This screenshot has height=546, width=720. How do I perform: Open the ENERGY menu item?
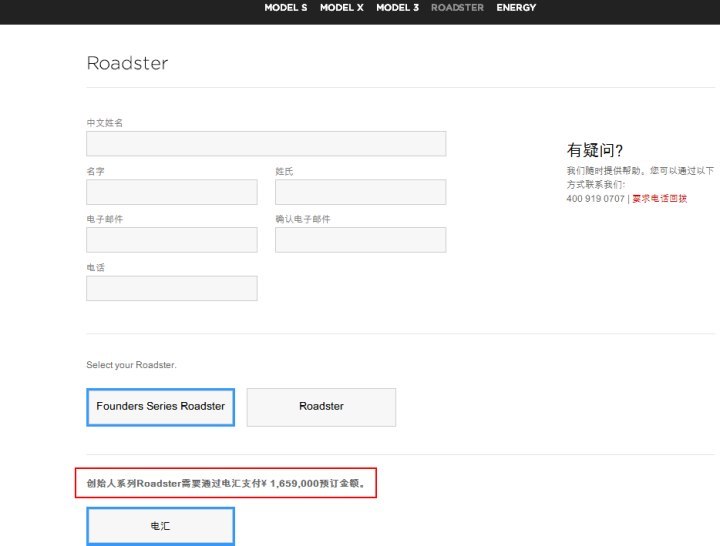click(516, 8)
